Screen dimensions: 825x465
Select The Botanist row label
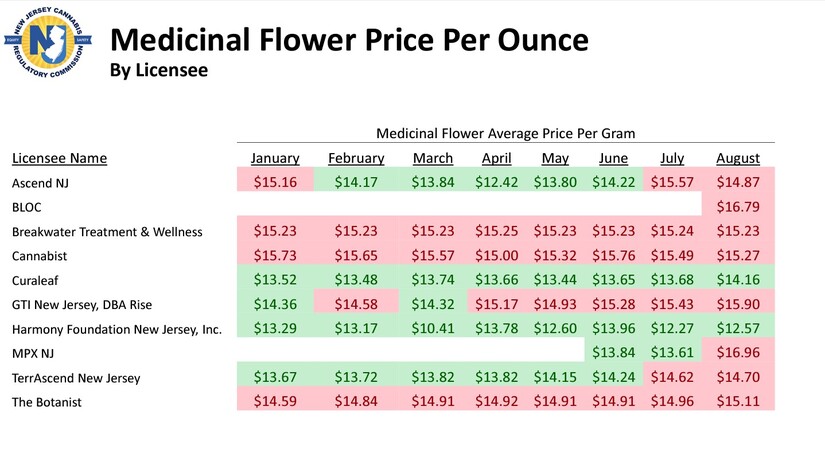(x=47, y=402)
